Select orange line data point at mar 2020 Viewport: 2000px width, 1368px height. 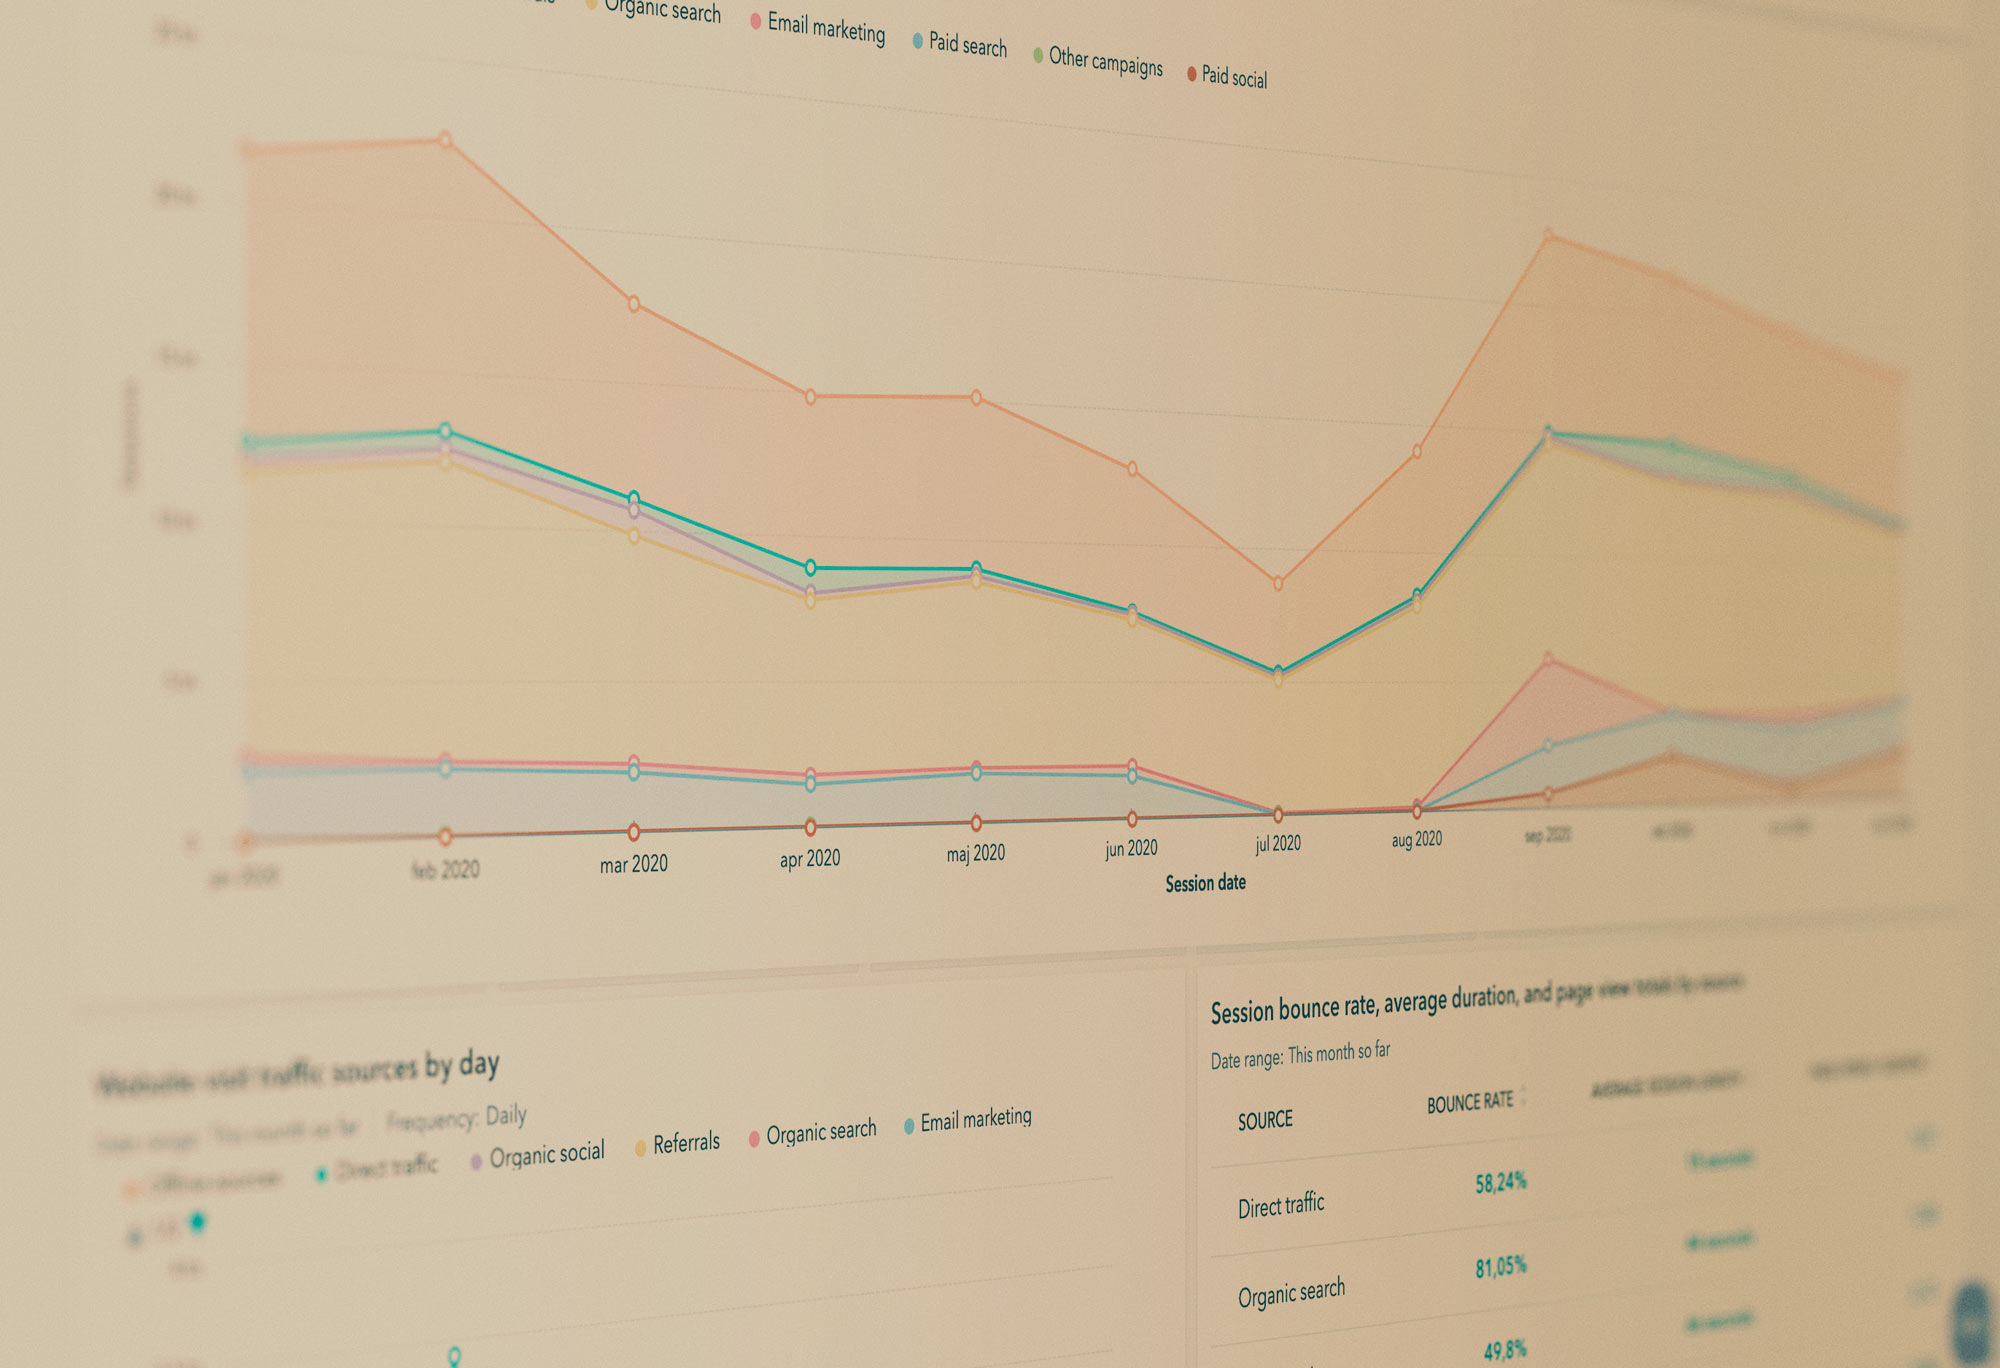tap(634, 304)
